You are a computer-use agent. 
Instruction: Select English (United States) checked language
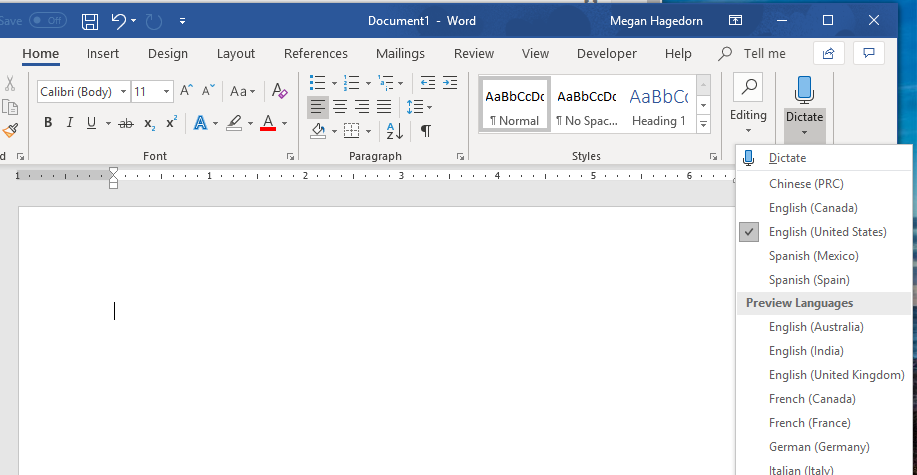tap(827, 232)
